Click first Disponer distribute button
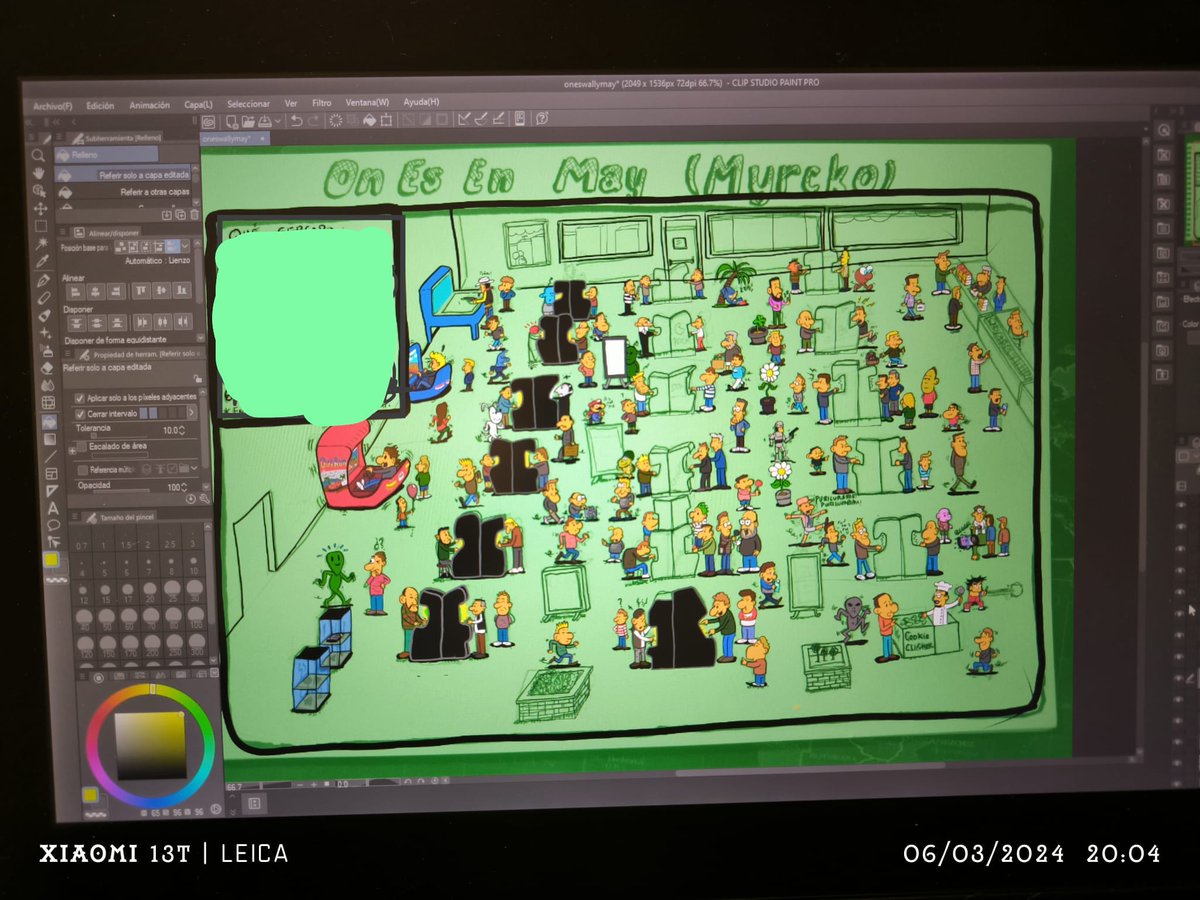The image size is (1200, 900). [x=76, y=322]
